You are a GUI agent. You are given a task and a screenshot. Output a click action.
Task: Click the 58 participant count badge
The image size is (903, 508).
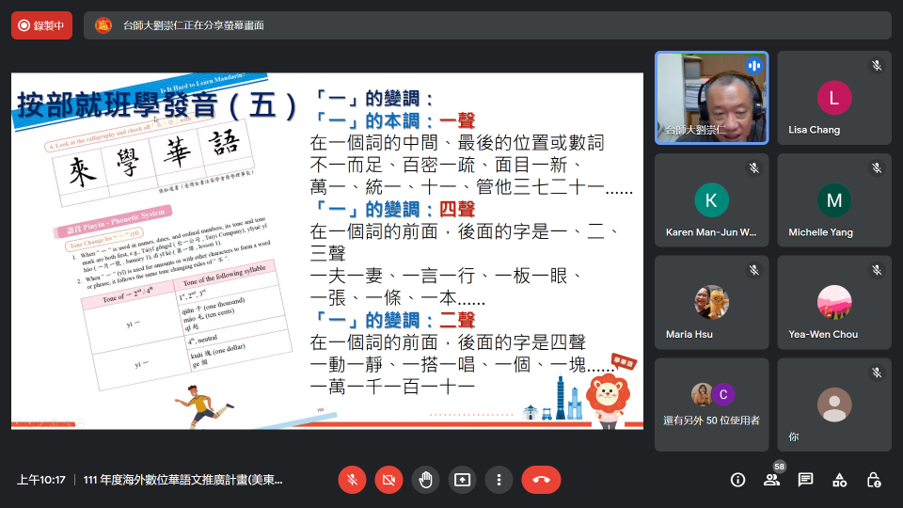point(779,467)
